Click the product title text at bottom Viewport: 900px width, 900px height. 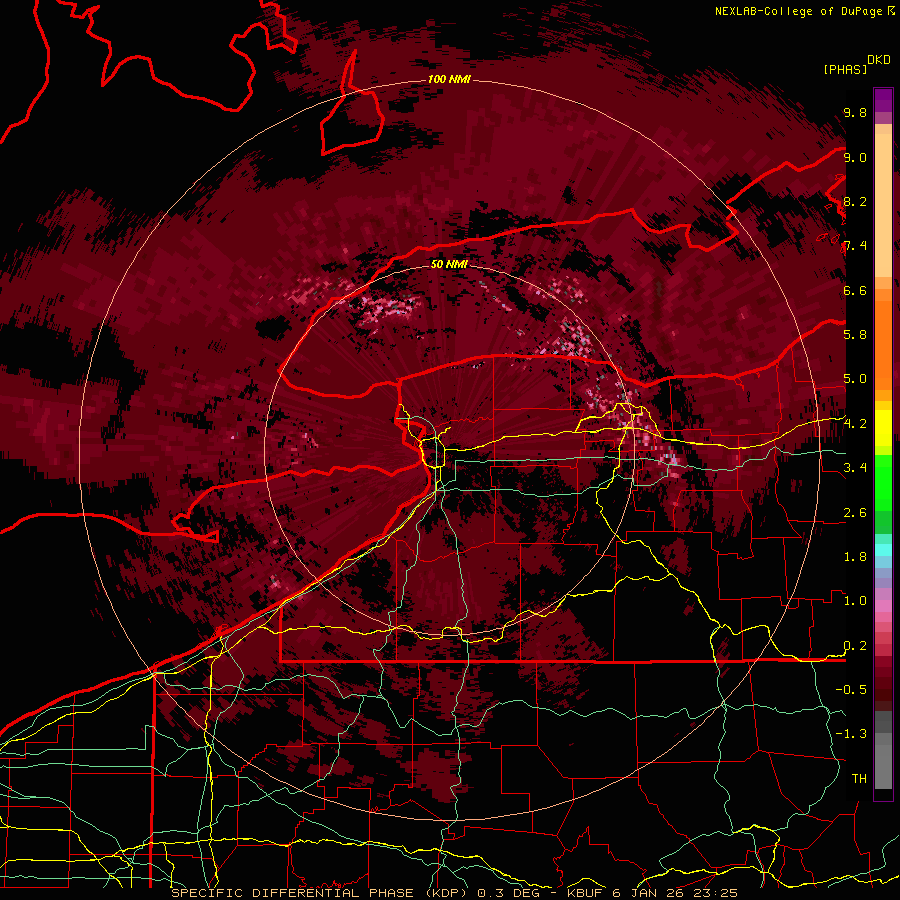point(455,893)
